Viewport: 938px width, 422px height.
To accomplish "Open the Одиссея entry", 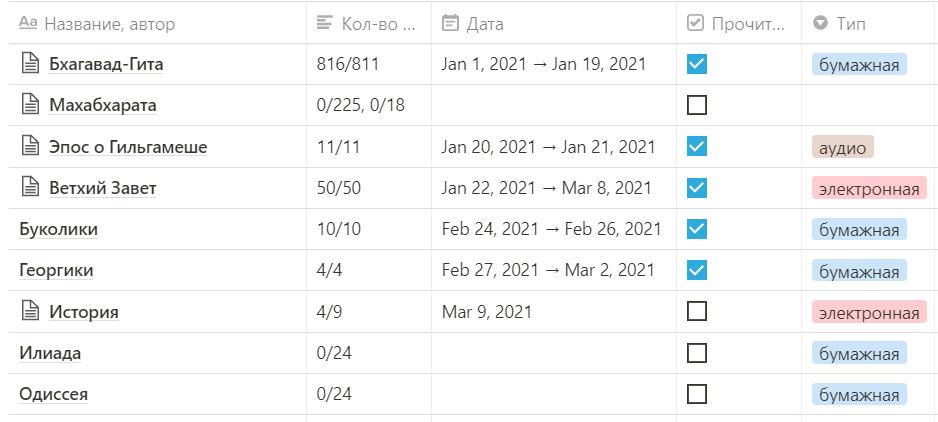I will [54, 394].
